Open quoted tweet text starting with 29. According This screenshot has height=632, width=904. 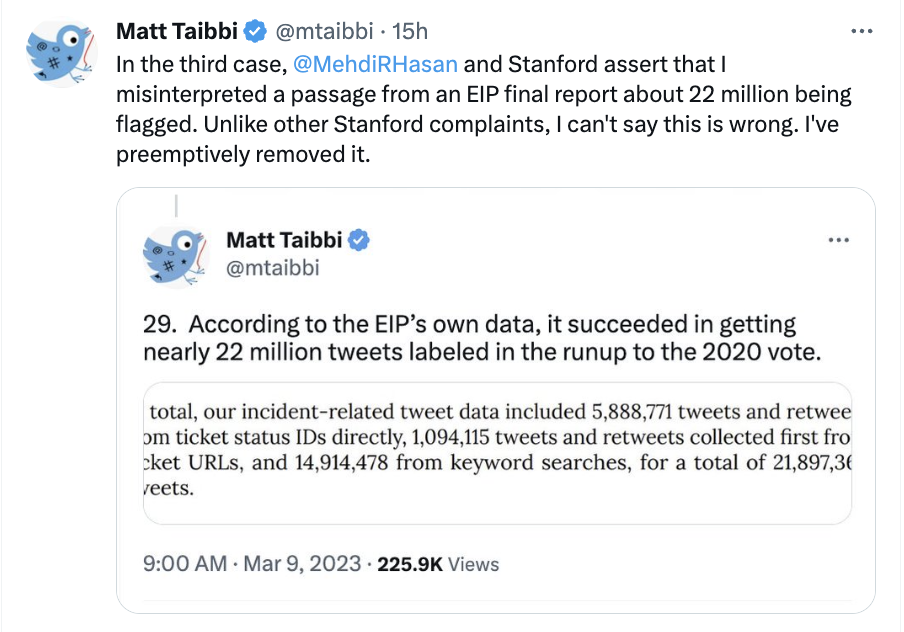point(482,338)
